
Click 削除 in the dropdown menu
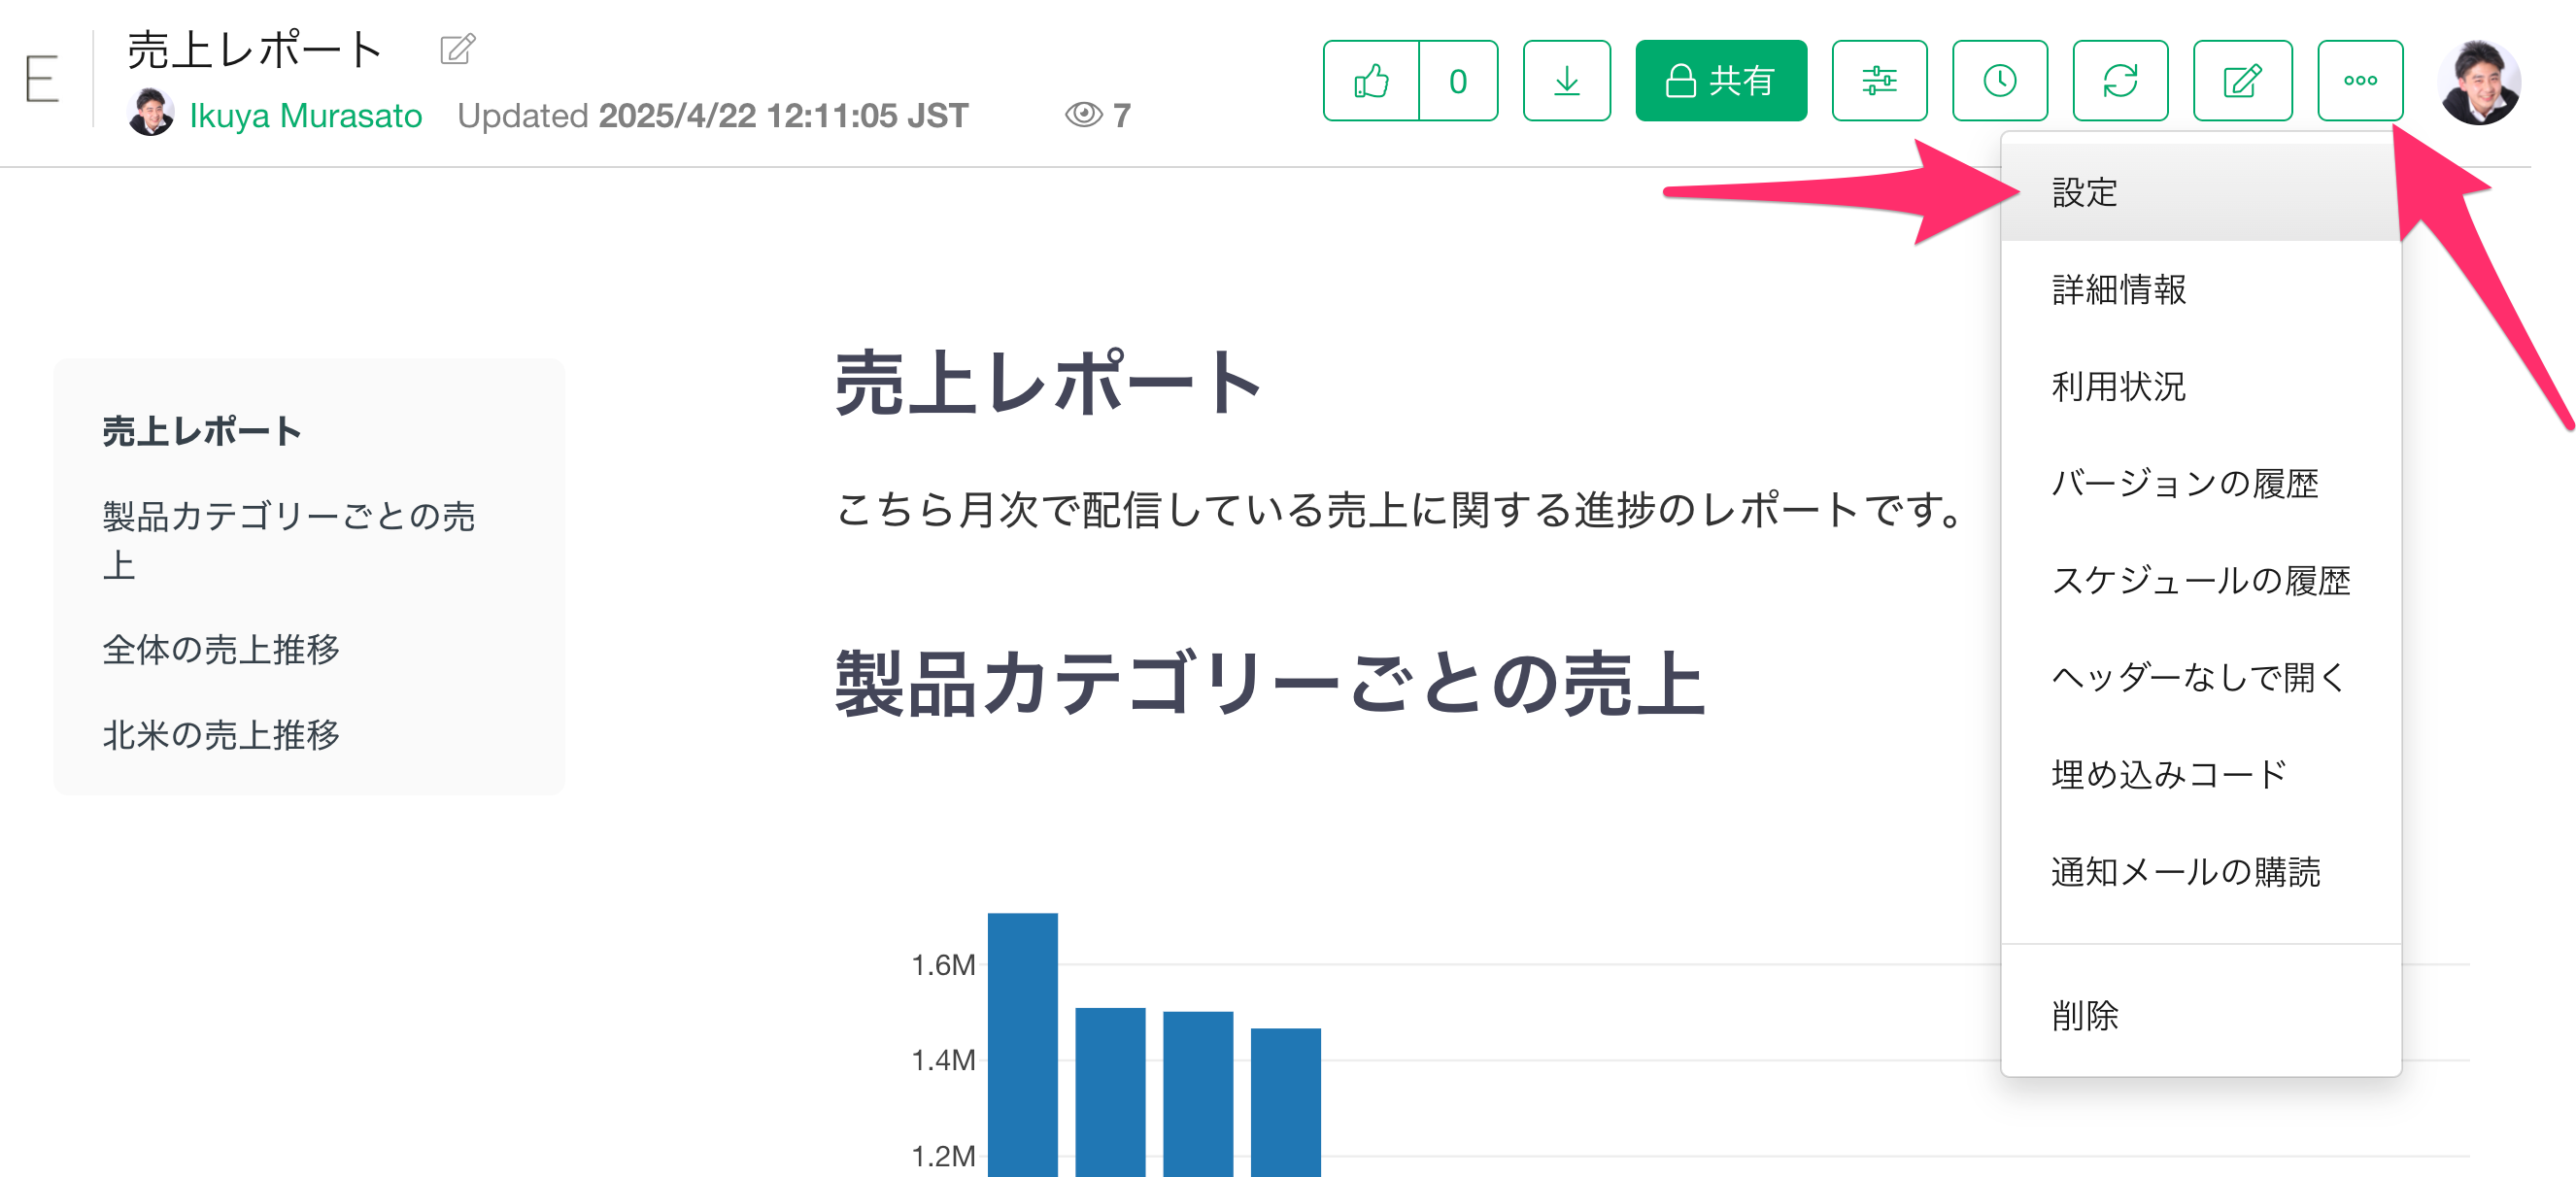pos(2084,1015)
